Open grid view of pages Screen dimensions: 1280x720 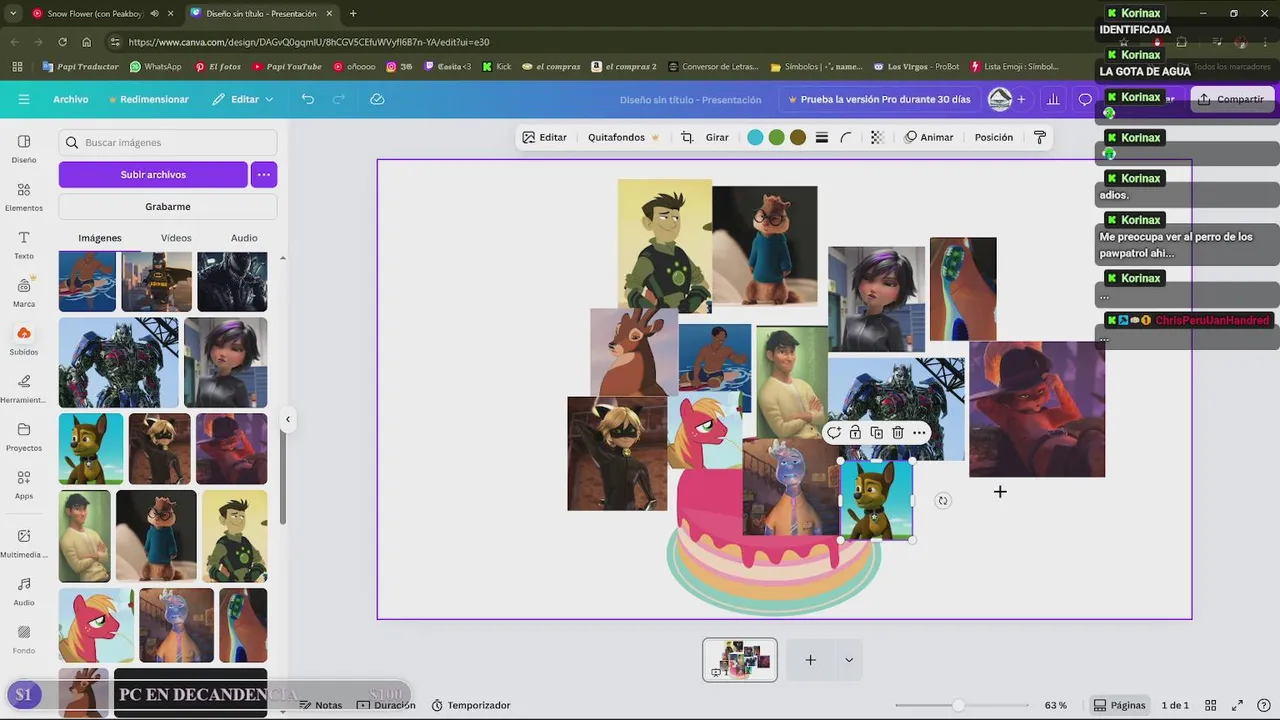tap(1211, 705)
